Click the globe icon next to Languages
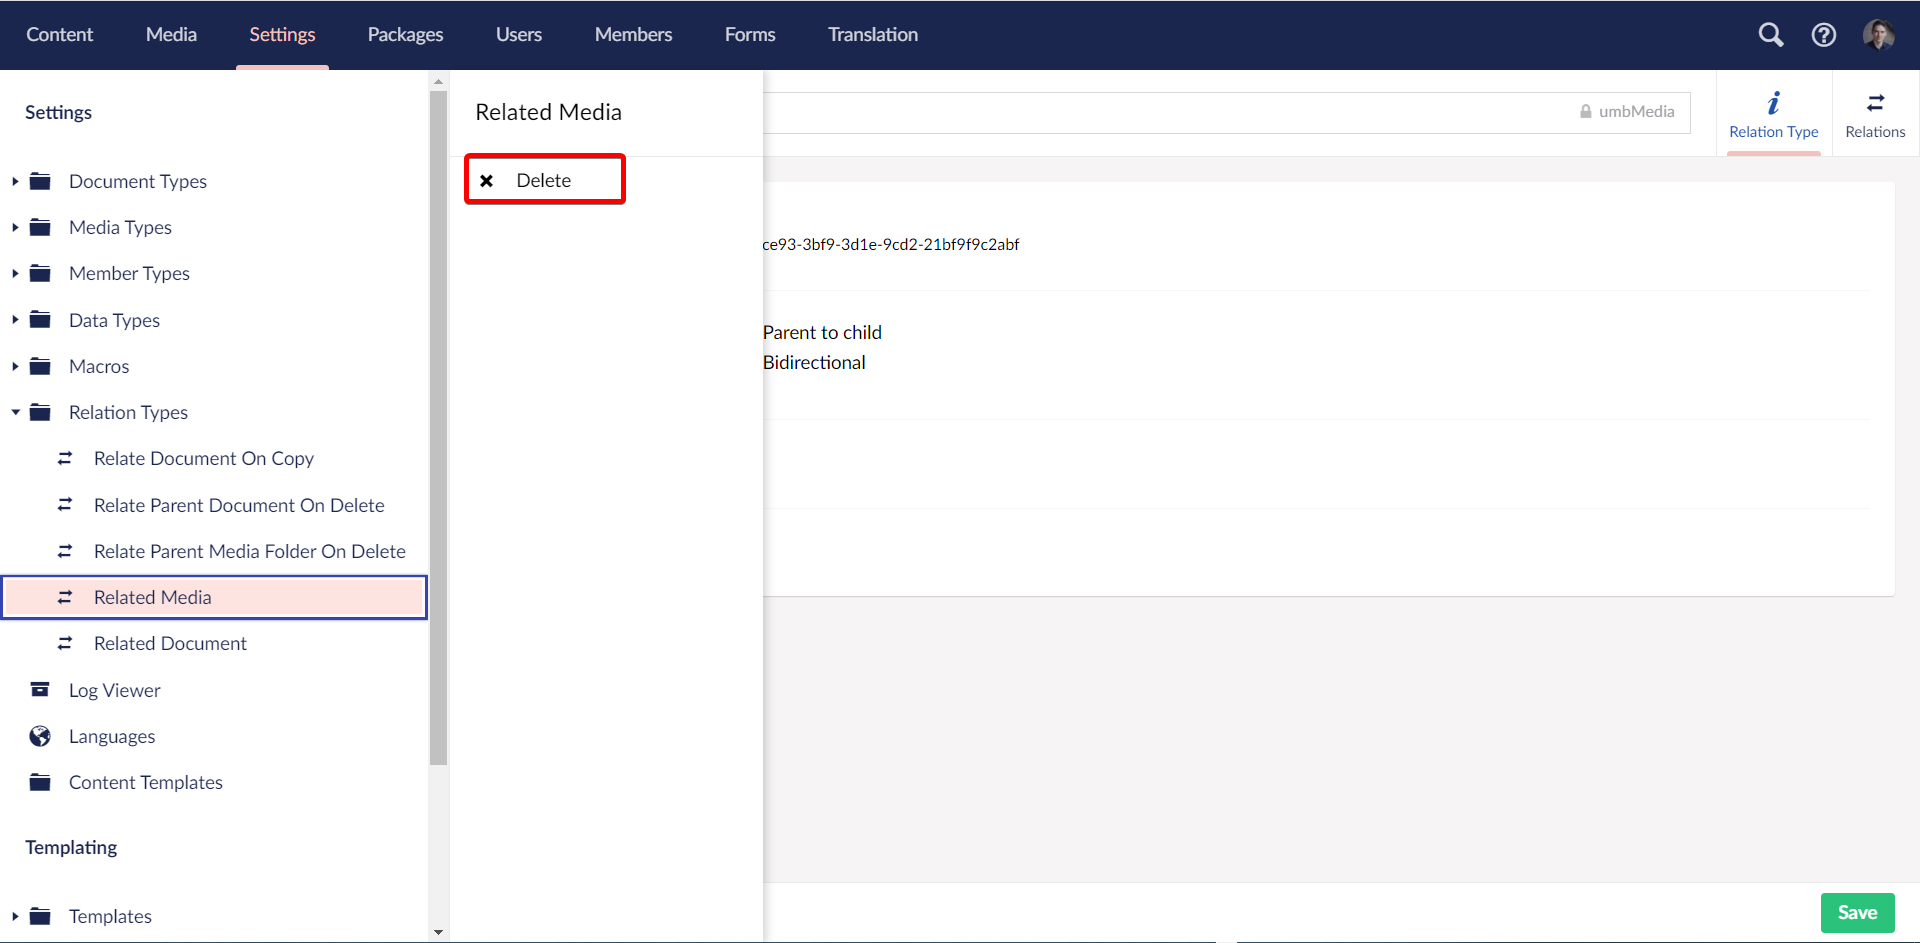The width and height of the screenshot is (1920, 943). tap(40, 736)
